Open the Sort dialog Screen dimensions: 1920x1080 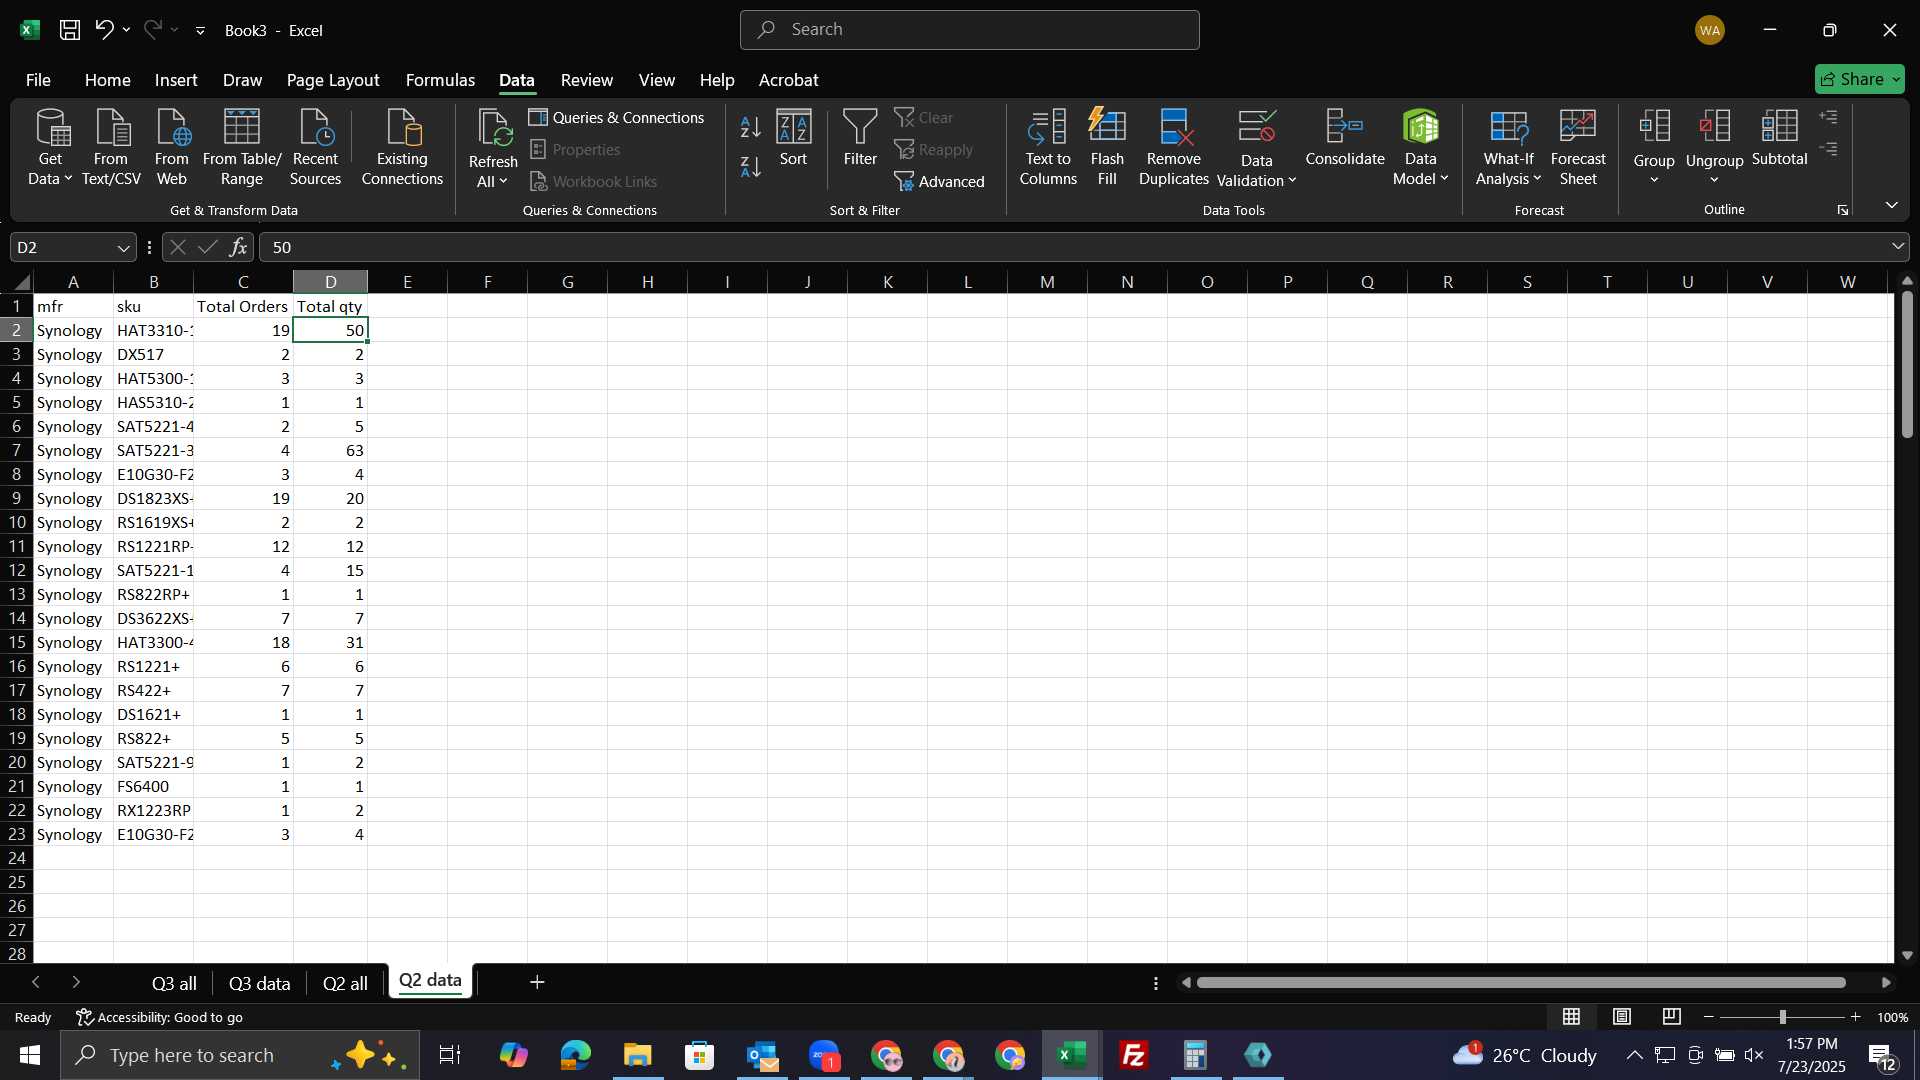point(794,139)
